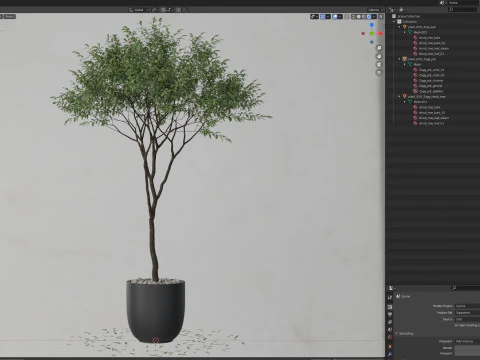480x360 pixels.
Task: Select shrub_tree_leaf_steam under Mesh.001
Action: click(x=434, y=48)
